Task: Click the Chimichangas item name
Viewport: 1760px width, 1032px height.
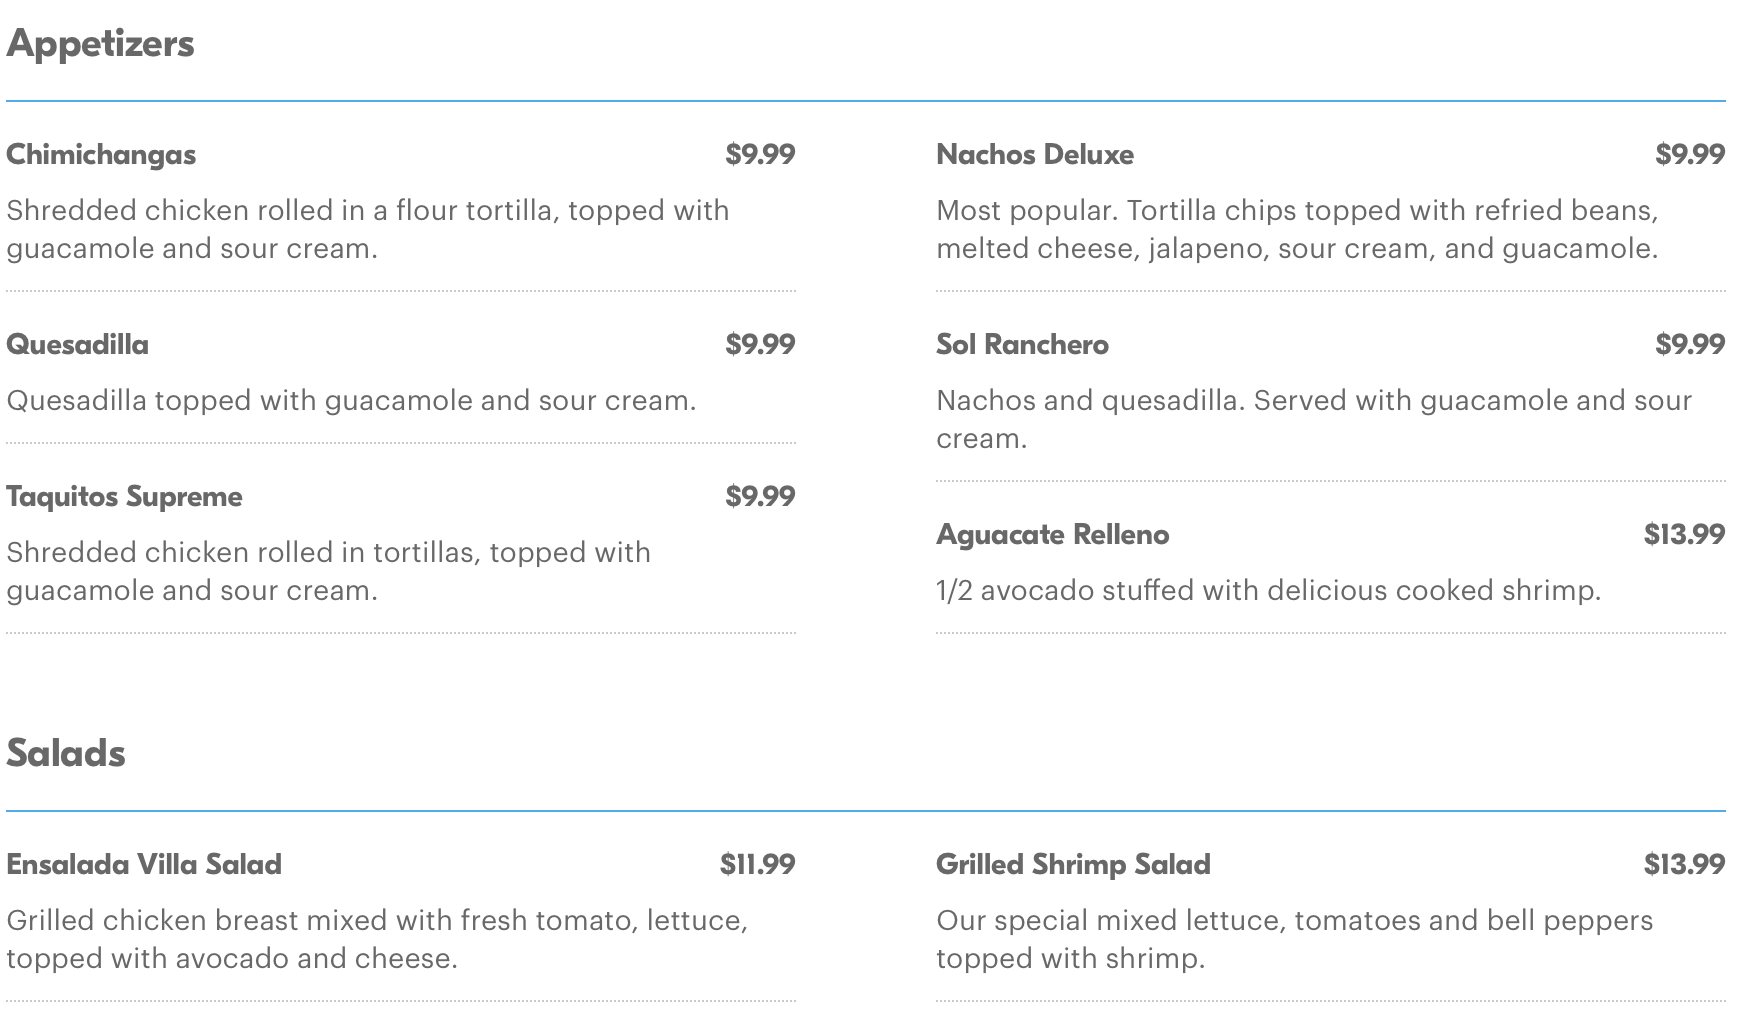Action: click(x=101, y=155)
